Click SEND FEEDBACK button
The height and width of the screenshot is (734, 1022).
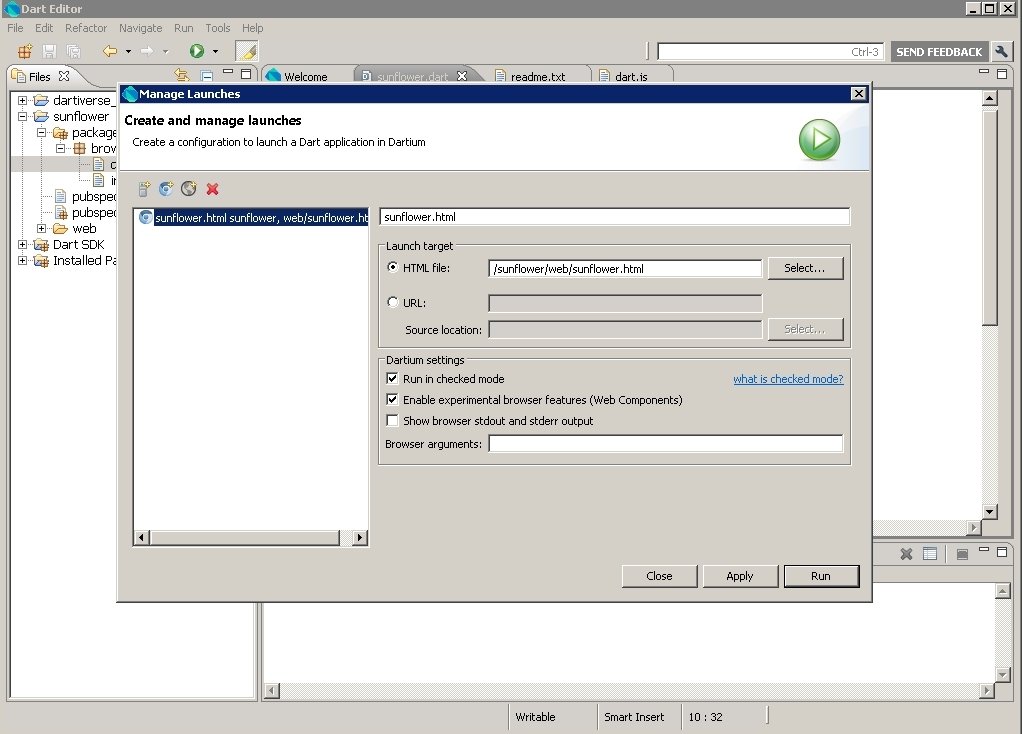tap(939, 51)
